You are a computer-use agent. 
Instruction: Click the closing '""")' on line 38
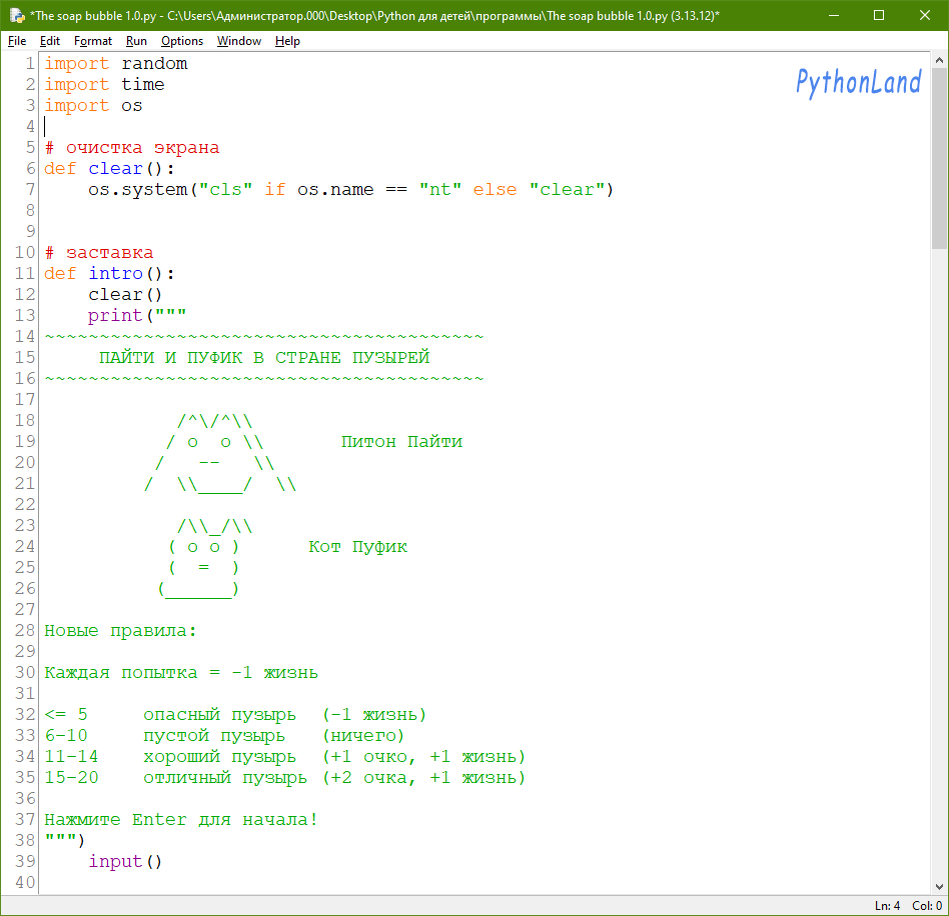[x=65, y=840]
